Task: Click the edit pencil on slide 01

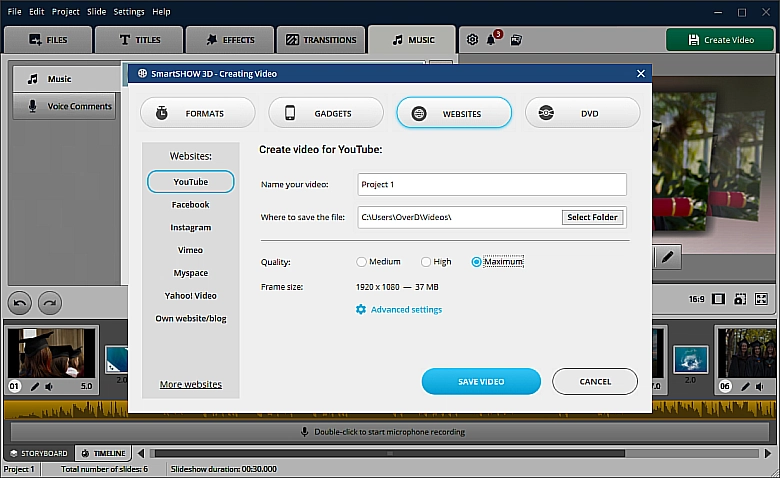Action: tap(34, 386)
